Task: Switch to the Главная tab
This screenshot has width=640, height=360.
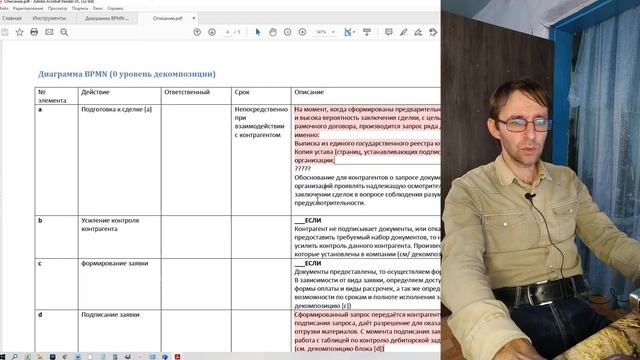Action: 12,18
